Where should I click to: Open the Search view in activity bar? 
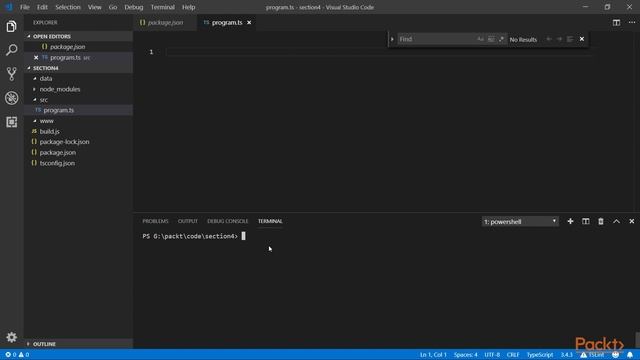tap(11, 50)
